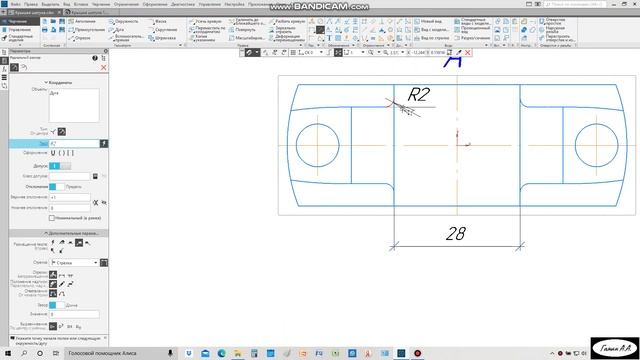Click the search commands field

pyautogui.click(x=575, y=4)
